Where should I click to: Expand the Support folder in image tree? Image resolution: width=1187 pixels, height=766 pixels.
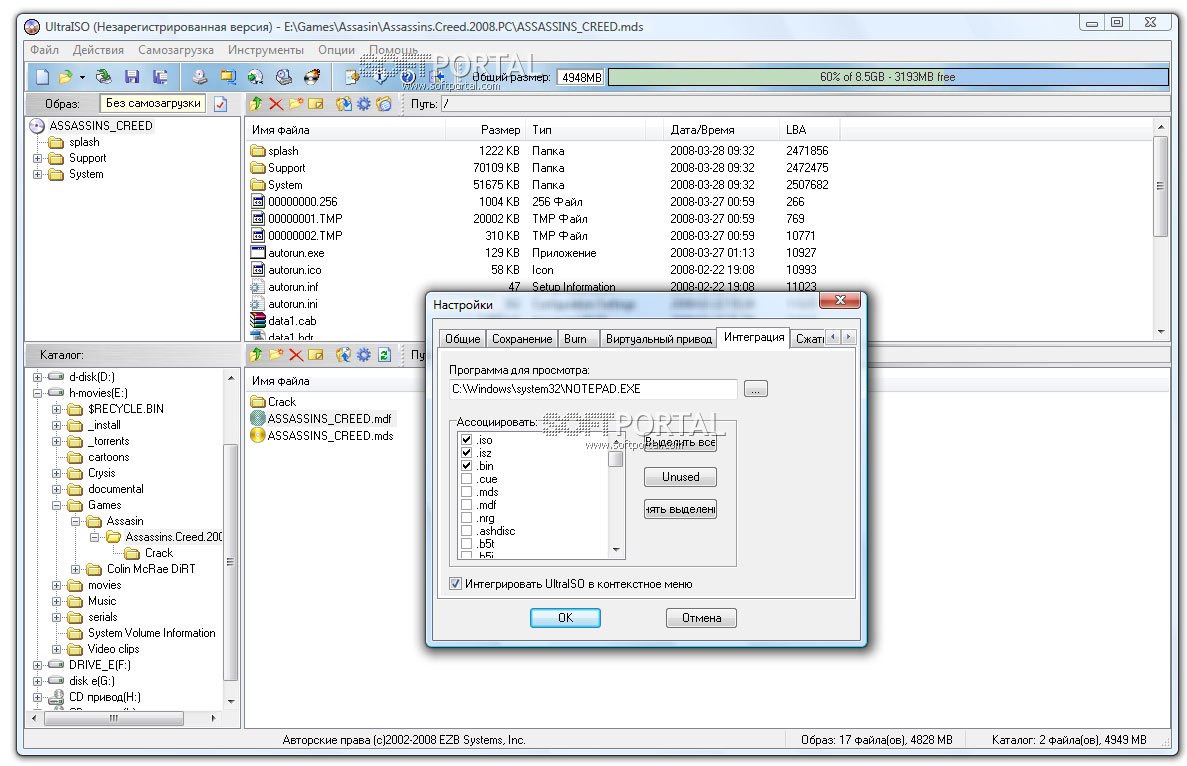37,158
